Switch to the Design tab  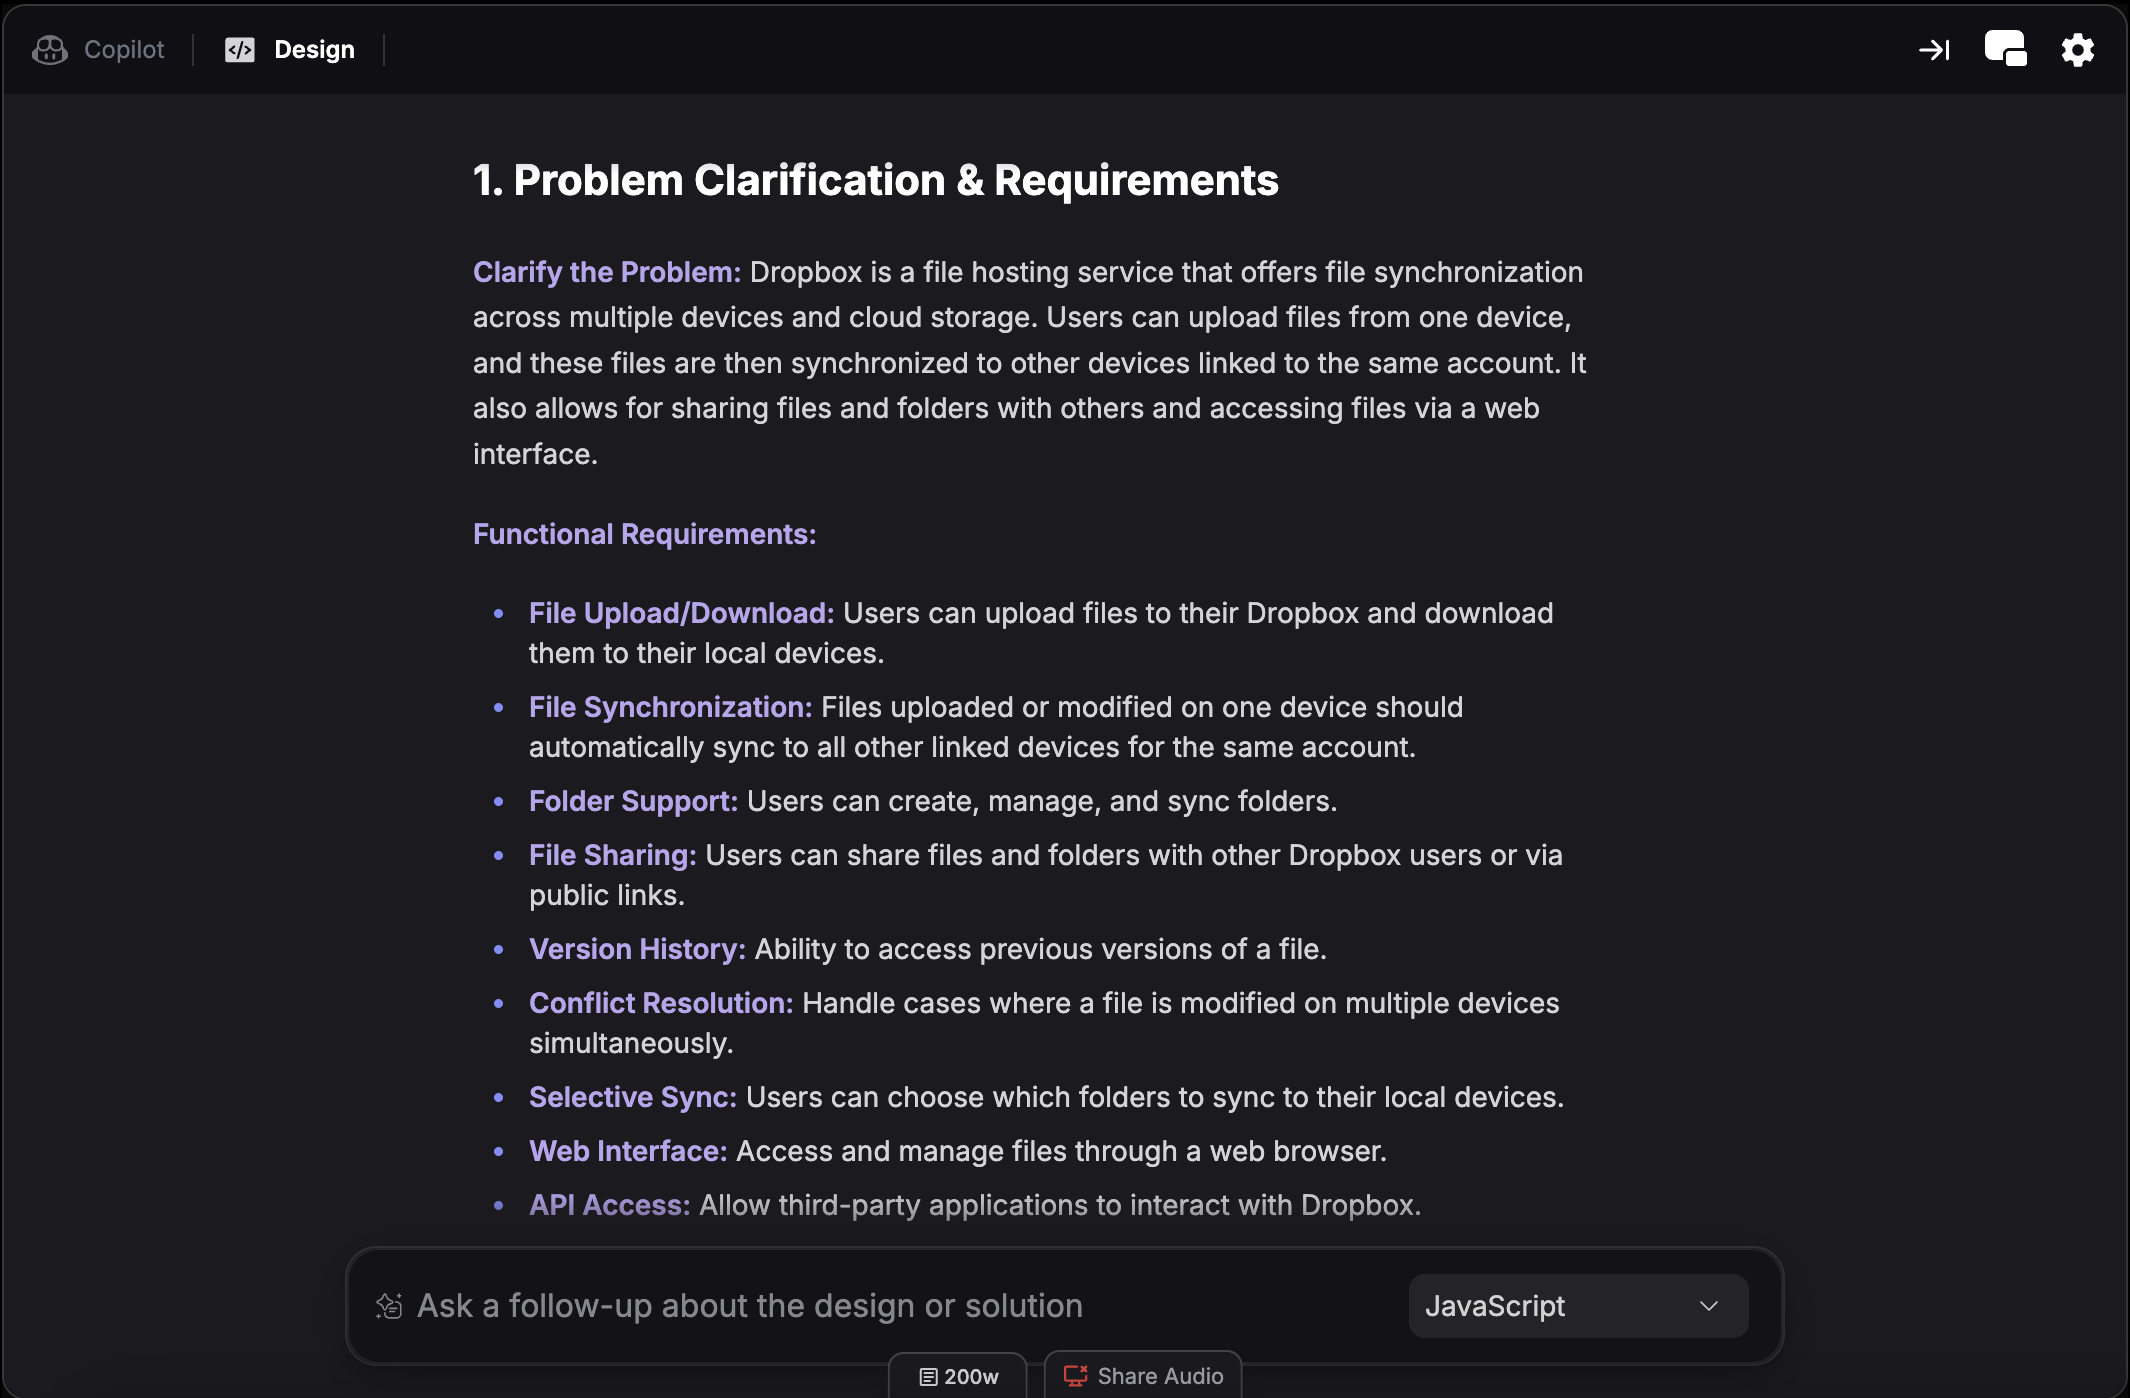[315, 49]
